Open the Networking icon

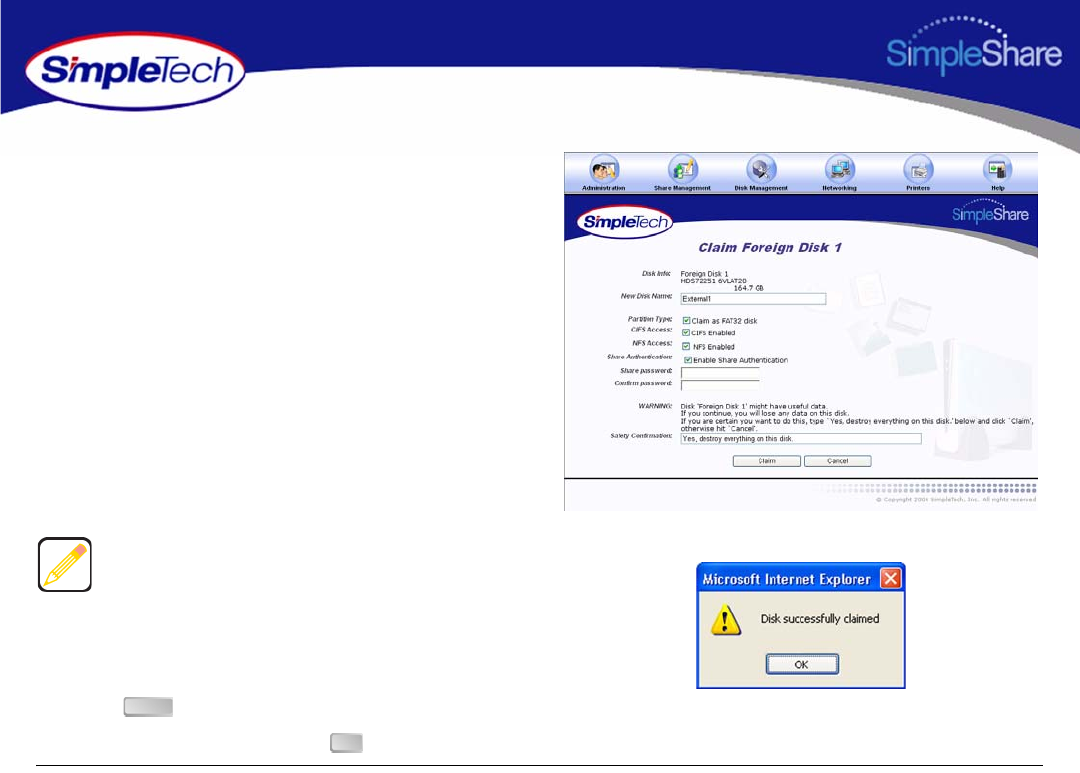(840, 169)
